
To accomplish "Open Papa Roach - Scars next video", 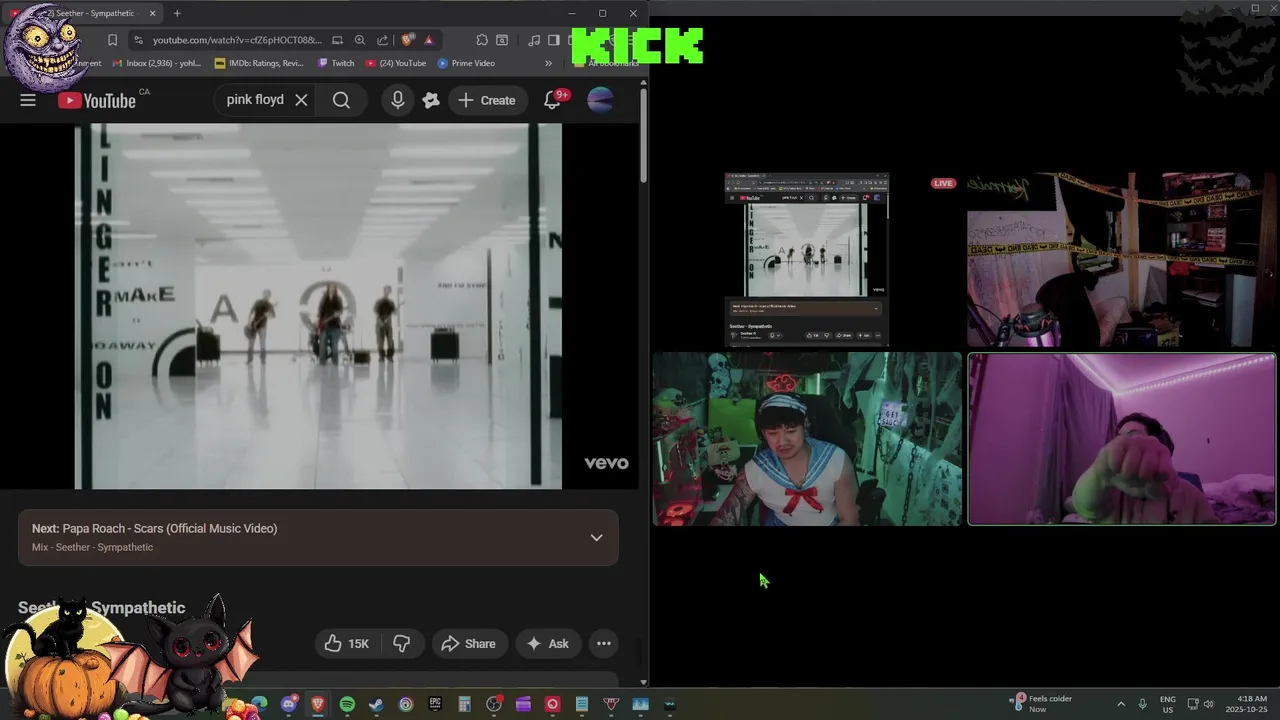I will pyautogui.click(x=154, y=528).
